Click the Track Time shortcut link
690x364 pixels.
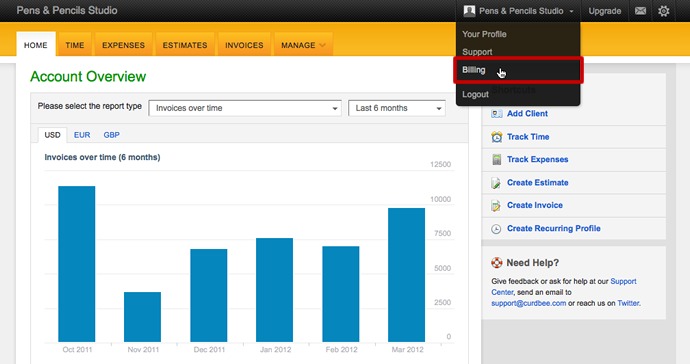tap(528, 137)
